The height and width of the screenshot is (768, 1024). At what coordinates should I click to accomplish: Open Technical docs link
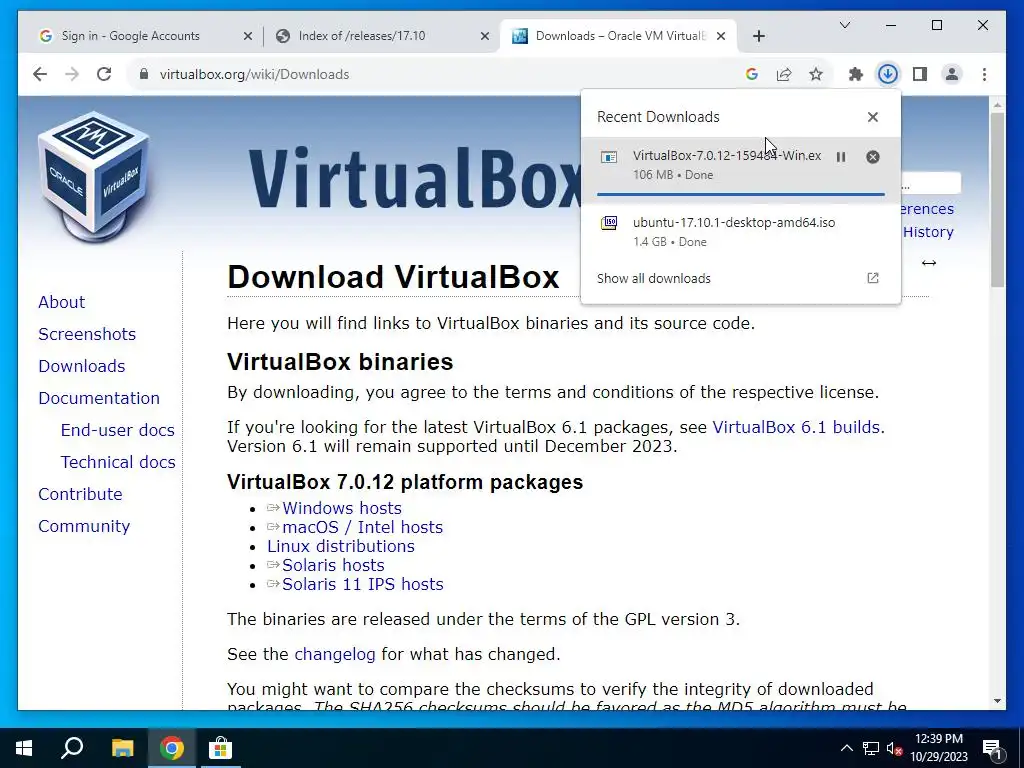point(118,462)
